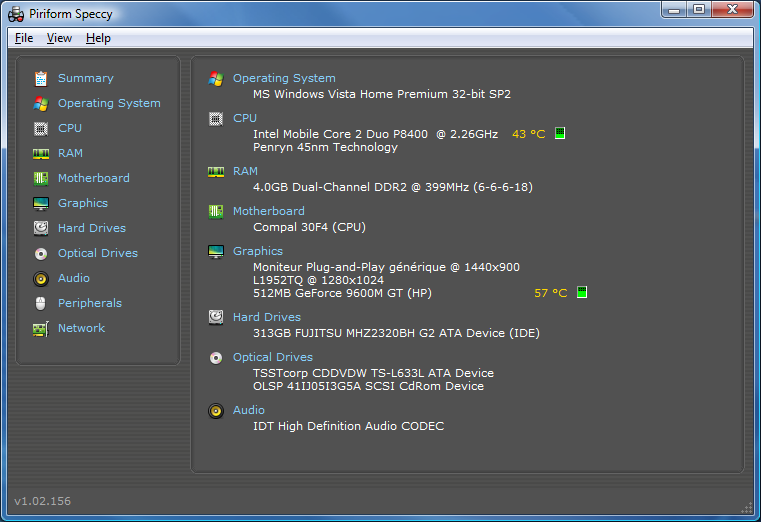
Task: Click the Hard Drives icon in main panel
Action: (216, 317)
